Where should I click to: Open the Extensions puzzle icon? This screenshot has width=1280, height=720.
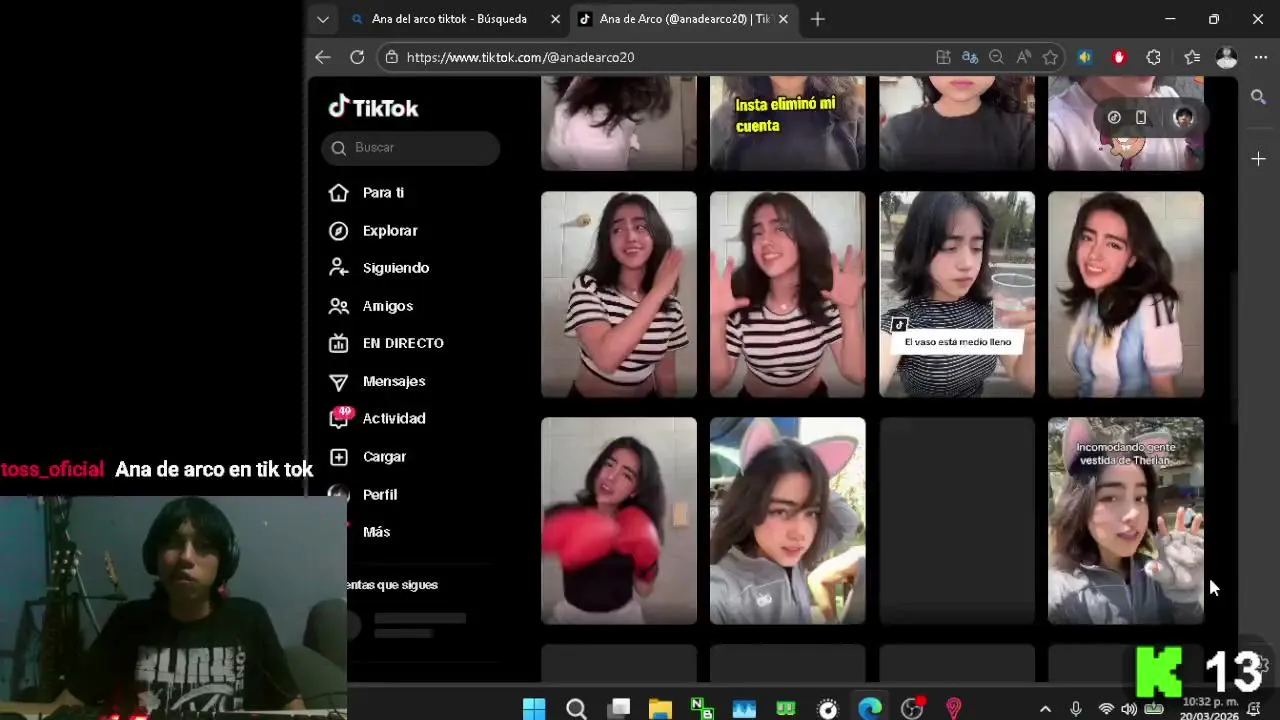[1154, 57]
